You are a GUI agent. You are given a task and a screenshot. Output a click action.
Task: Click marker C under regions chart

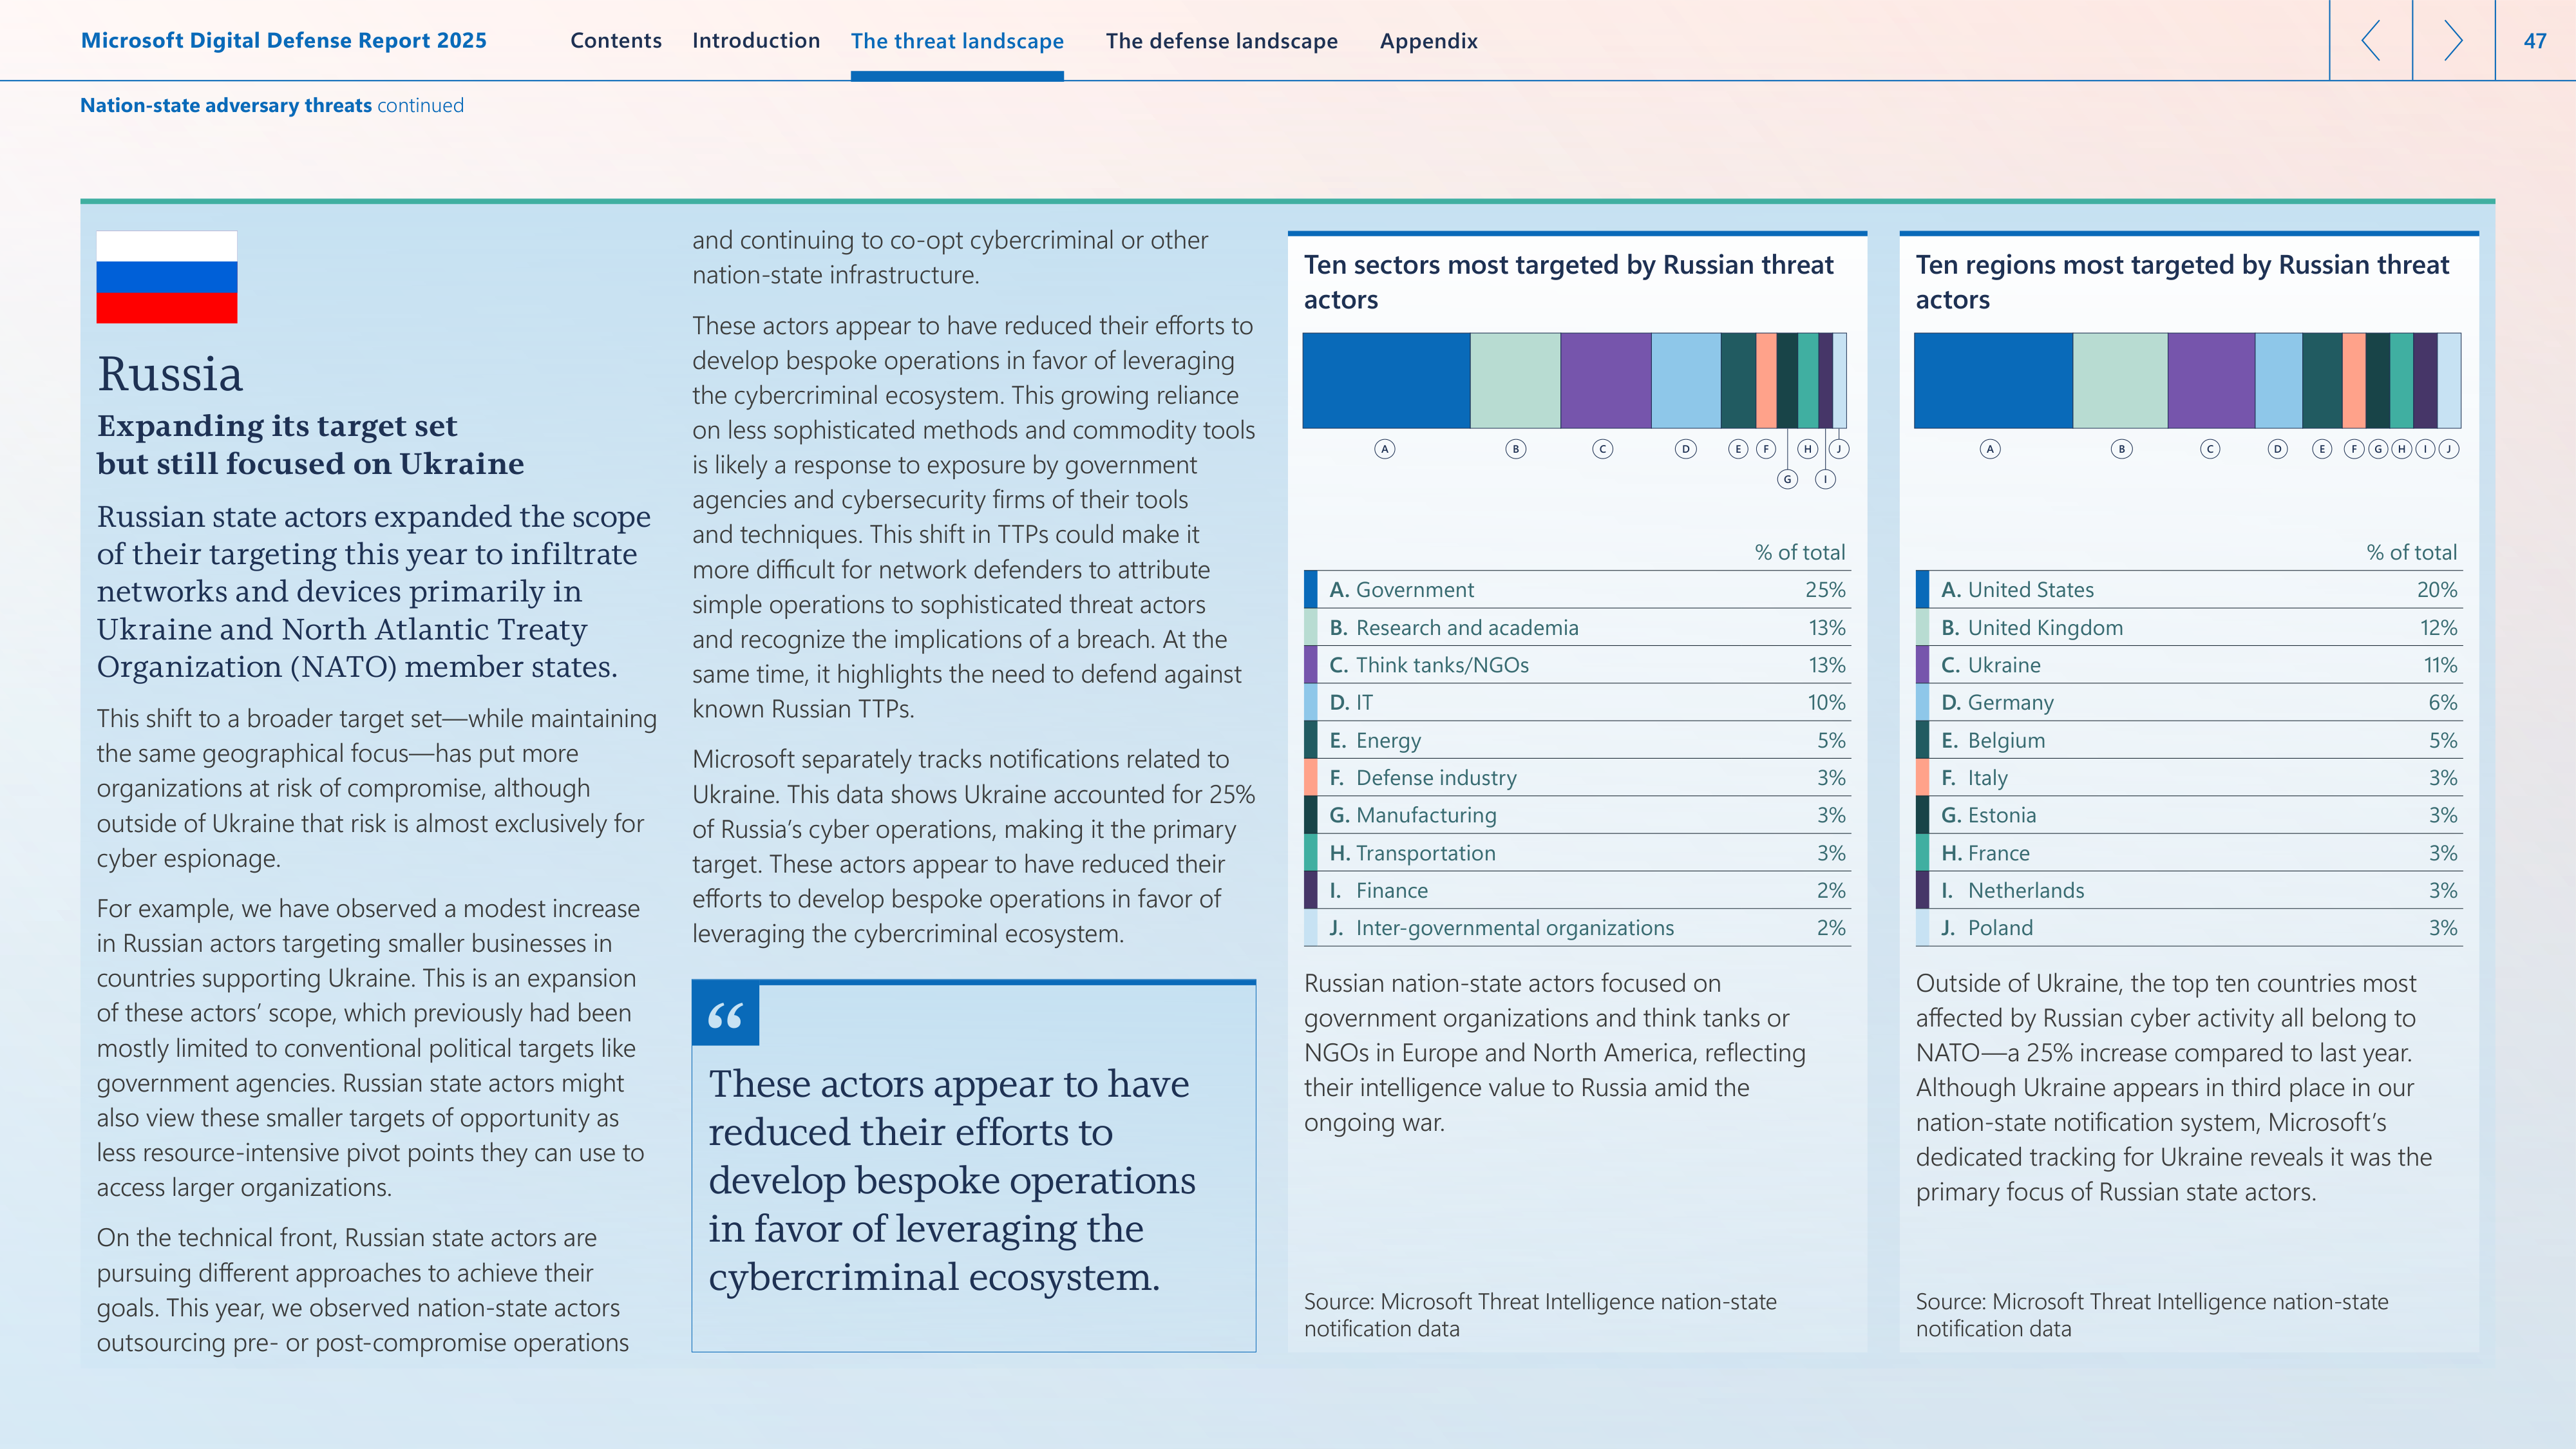[2211, 449]
